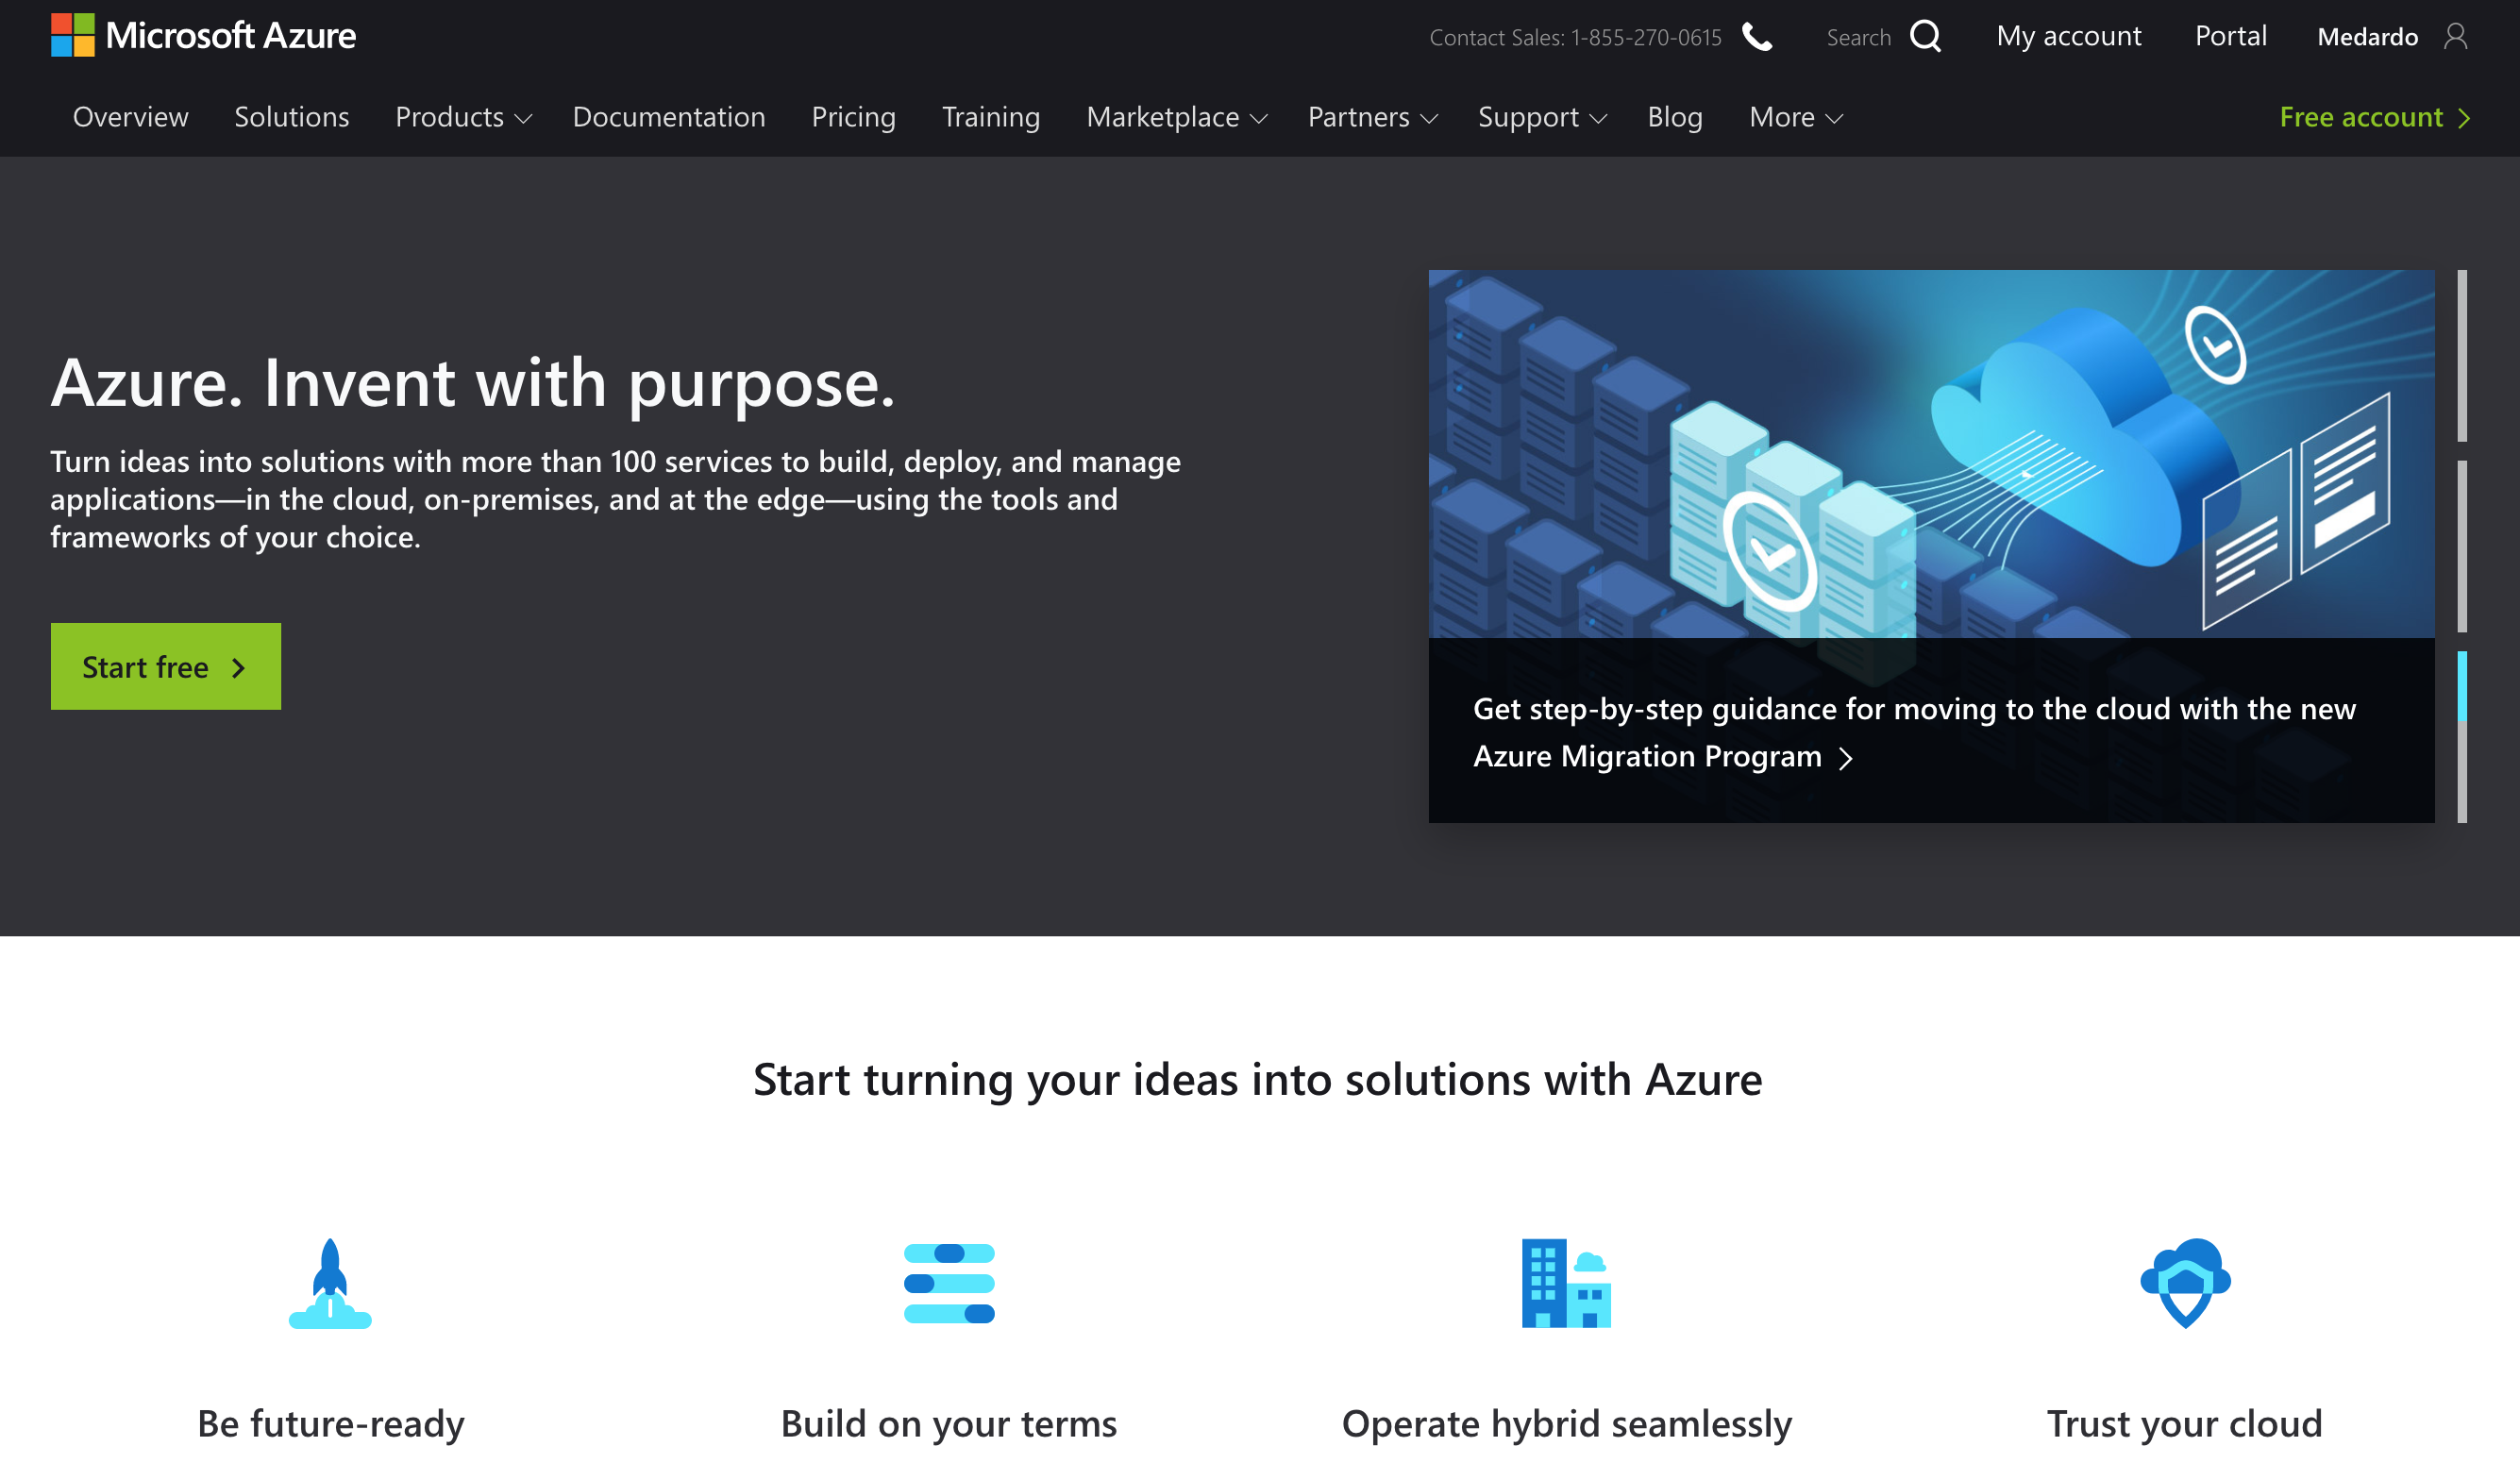Image resolution: width=2520 pixels, height=1463 pixels.
Task: Click the green Start free button
Action: click(166, 666)
